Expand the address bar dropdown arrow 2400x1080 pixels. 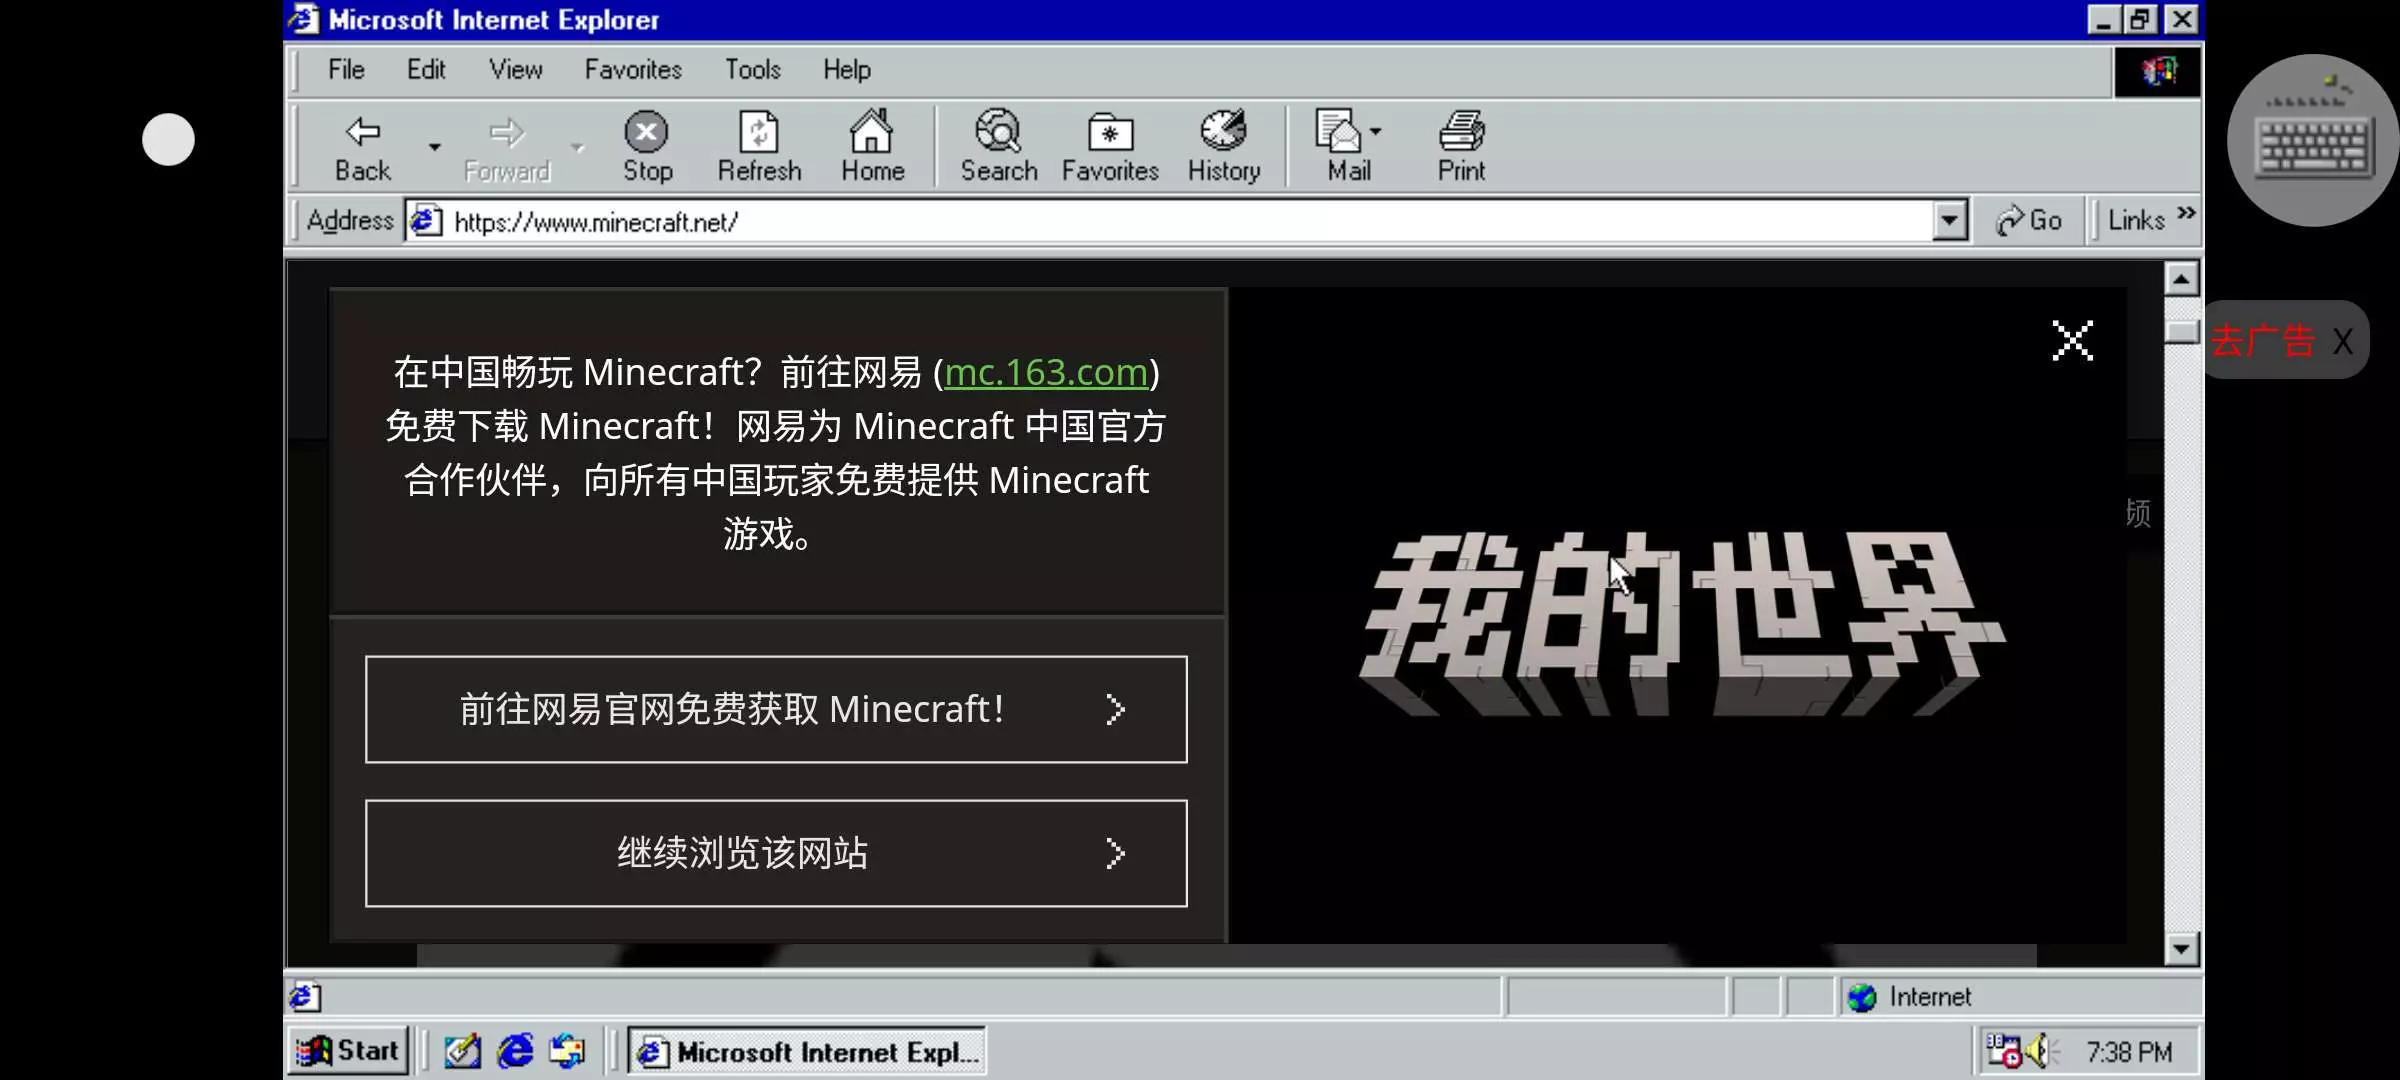[x=1949, y=220]
